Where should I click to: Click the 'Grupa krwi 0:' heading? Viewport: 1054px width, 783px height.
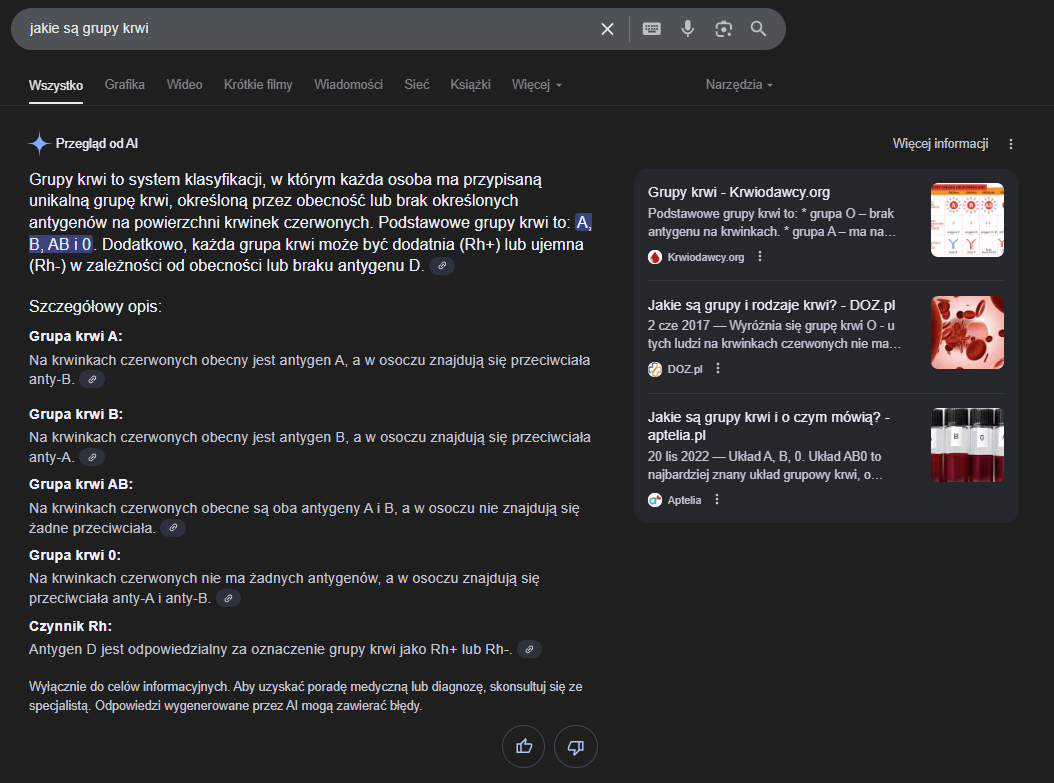[x=75, y=555]
